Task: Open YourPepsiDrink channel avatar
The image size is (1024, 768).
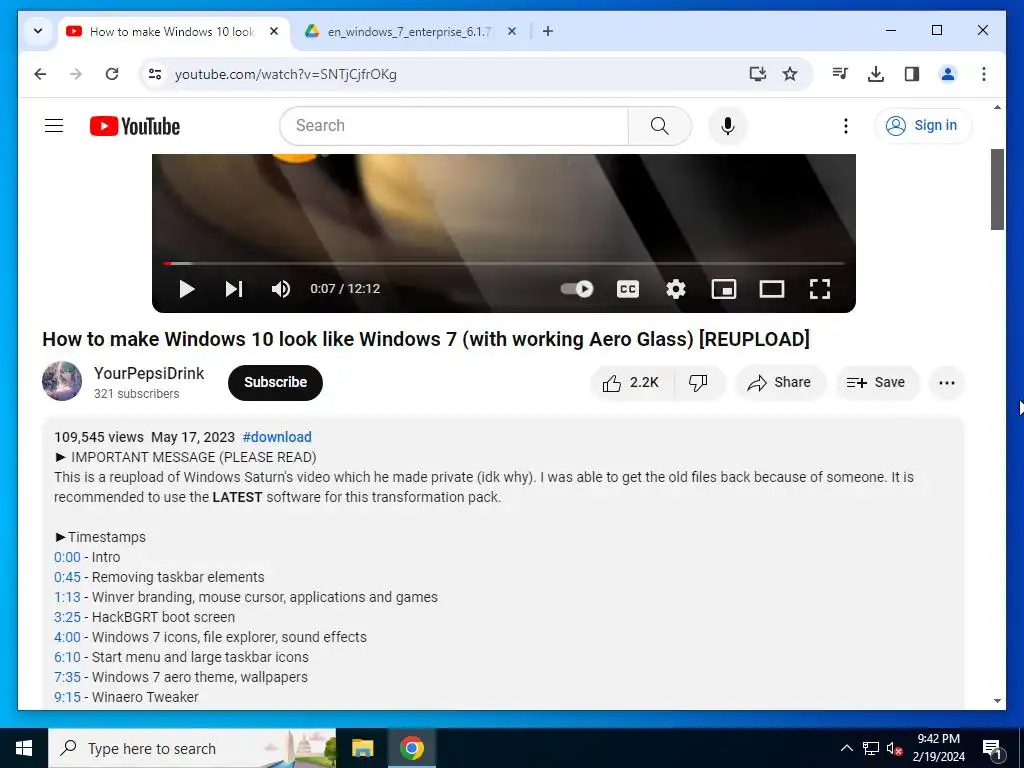Action: 62,381
